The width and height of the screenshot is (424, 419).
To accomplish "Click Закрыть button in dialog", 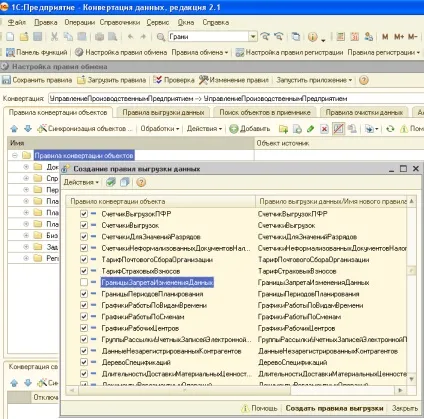I will point(405,408).
